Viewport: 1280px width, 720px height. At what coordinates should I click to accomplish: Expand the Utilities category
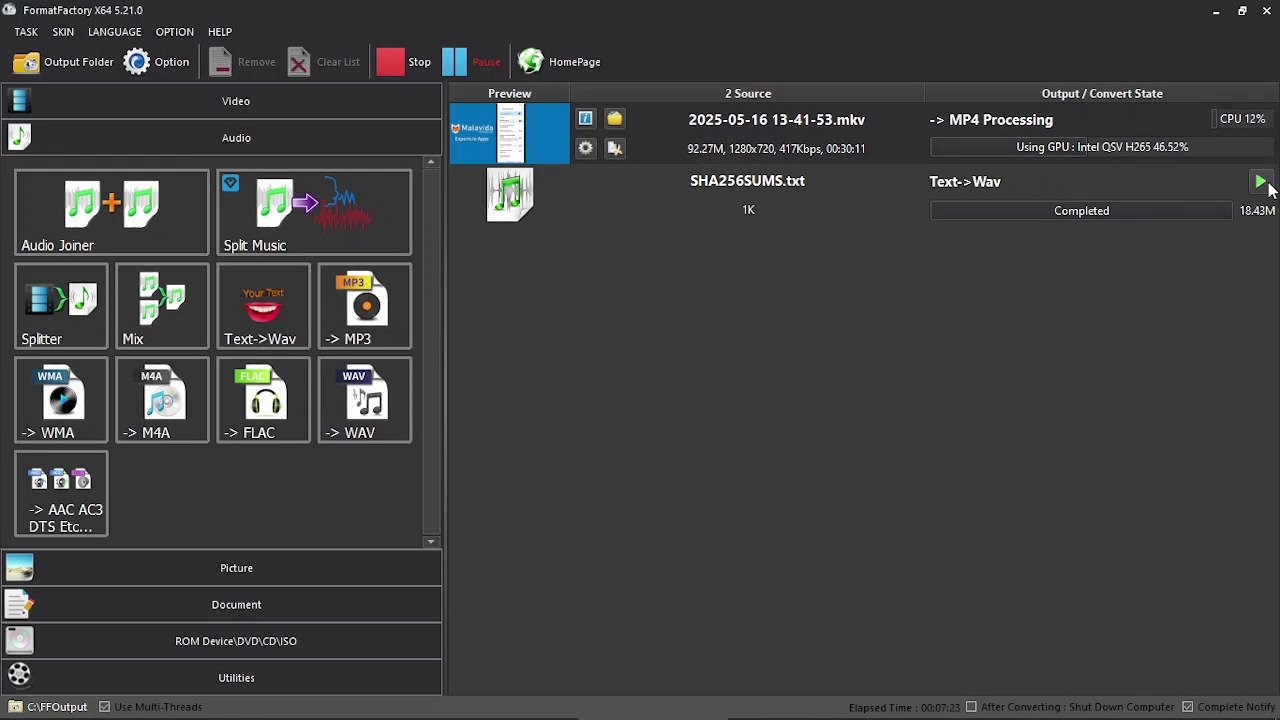point(221,678)
